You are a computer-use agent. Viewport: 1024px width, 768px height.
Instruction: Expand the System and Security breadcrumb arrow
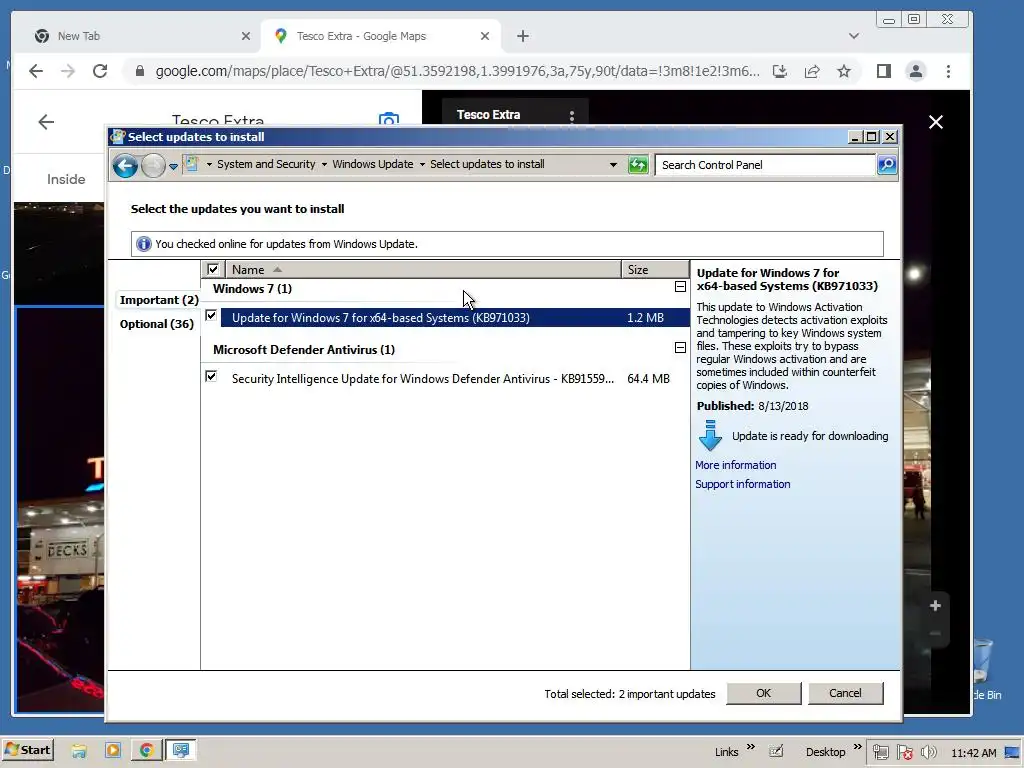(x=324, y=165)
